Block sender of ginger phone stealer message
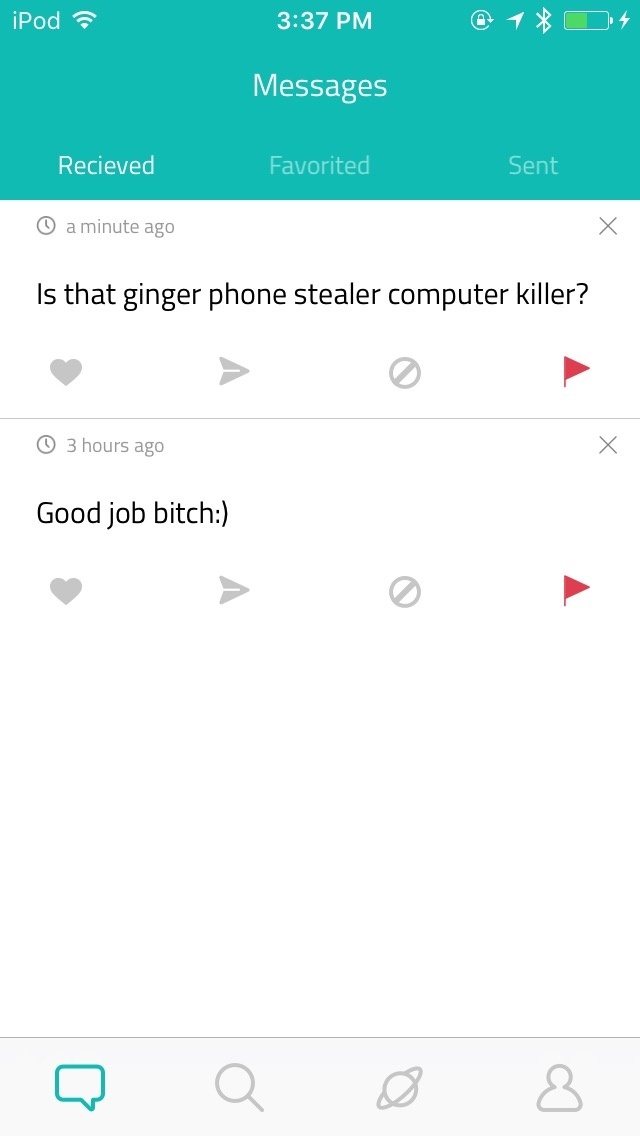This screenshot has width=640, height=1136. (x=404, y=373)
